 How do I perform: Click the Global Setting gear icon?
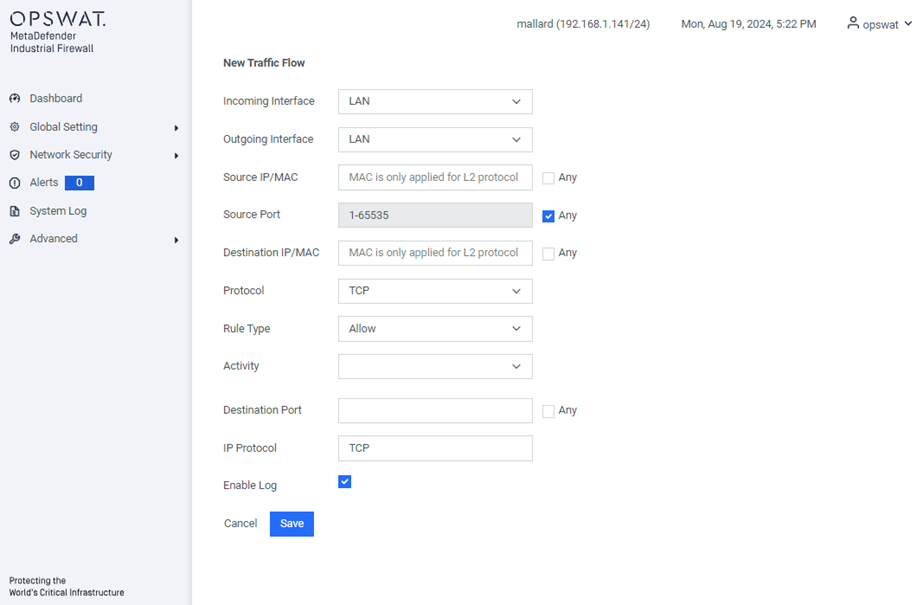tap(15, 127)
